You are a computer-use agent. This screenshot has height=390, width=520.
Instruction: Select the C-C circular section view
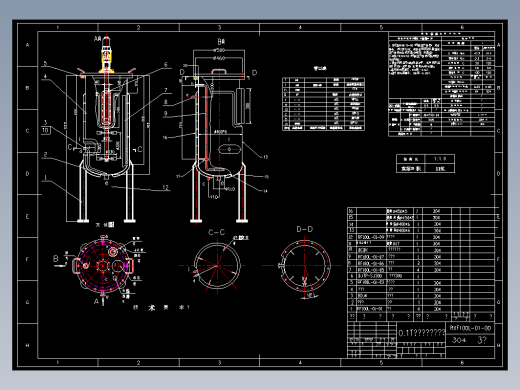(x=217, y=266)
